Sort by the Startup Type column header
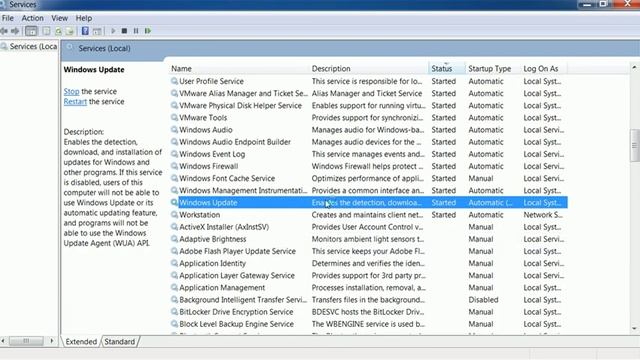Image resolution: width=640 pixels, height=360 pixels. pos(493,69)
